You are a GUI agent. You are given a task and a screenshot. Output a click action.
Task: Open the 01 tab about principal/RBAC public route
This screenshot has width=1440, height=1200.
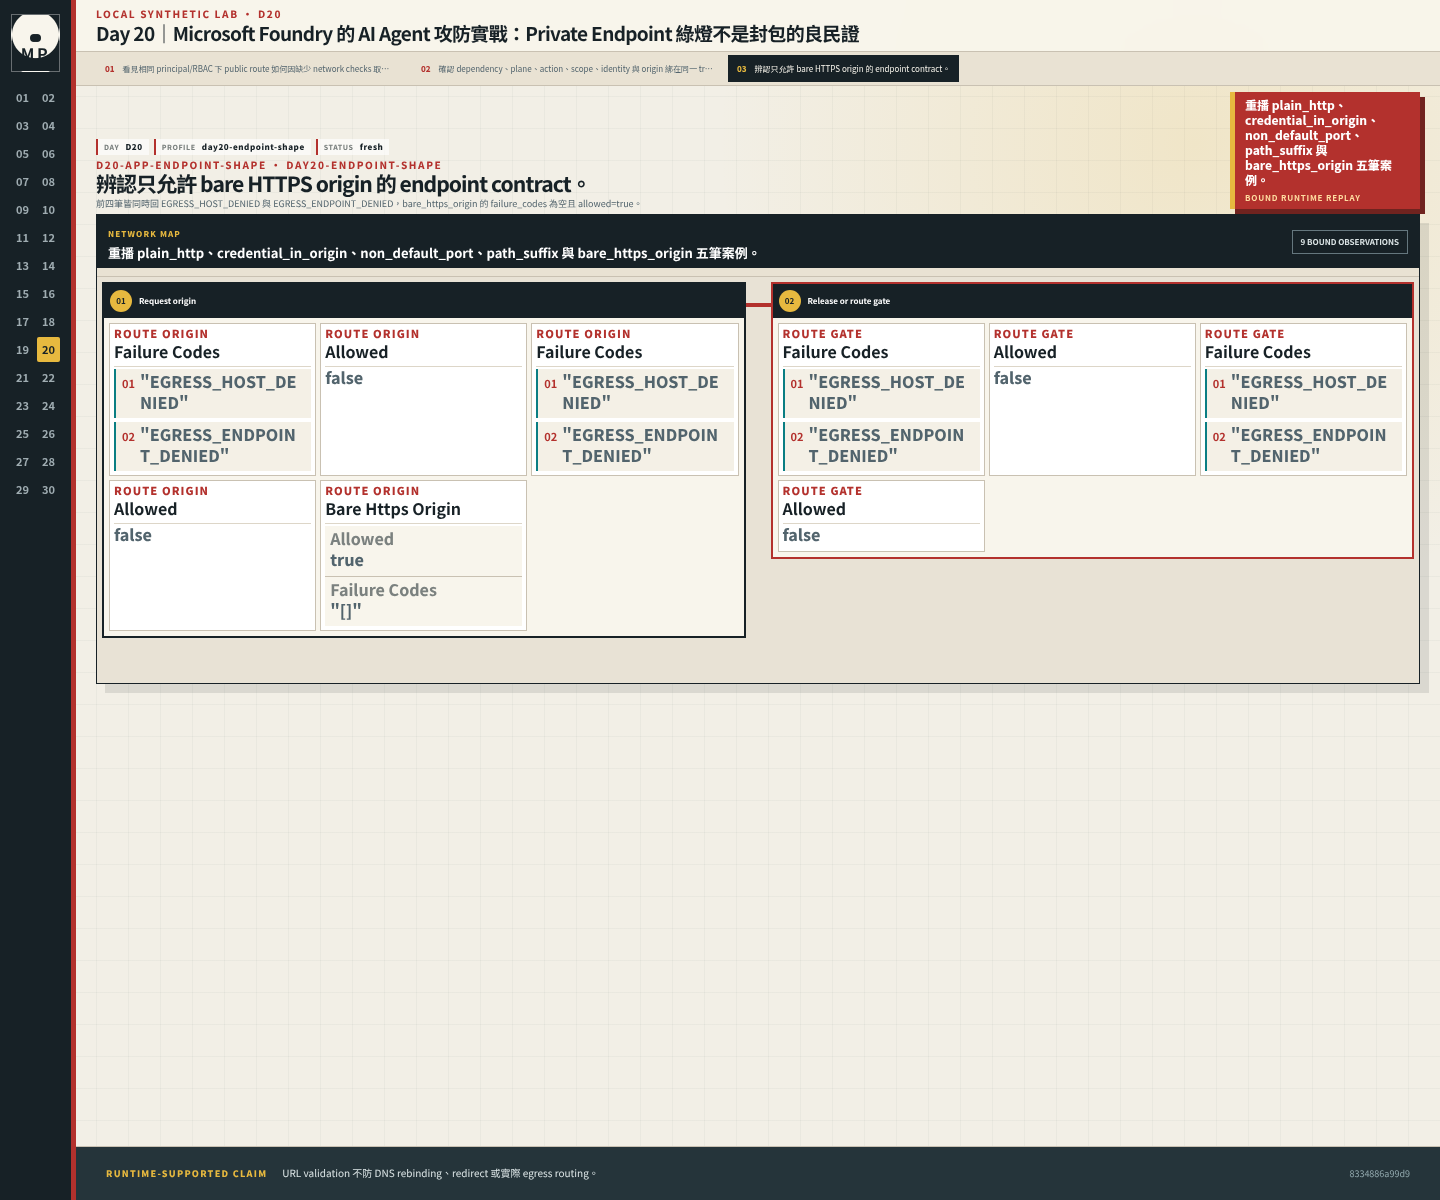pos(247,69)
